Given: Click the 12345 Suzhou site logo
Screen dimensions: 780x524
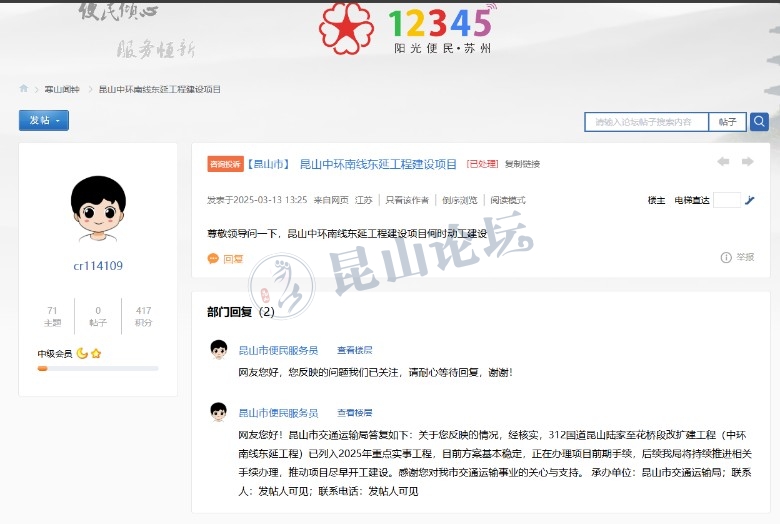Looking at the screenshot, I should click(x=408, y=29).
